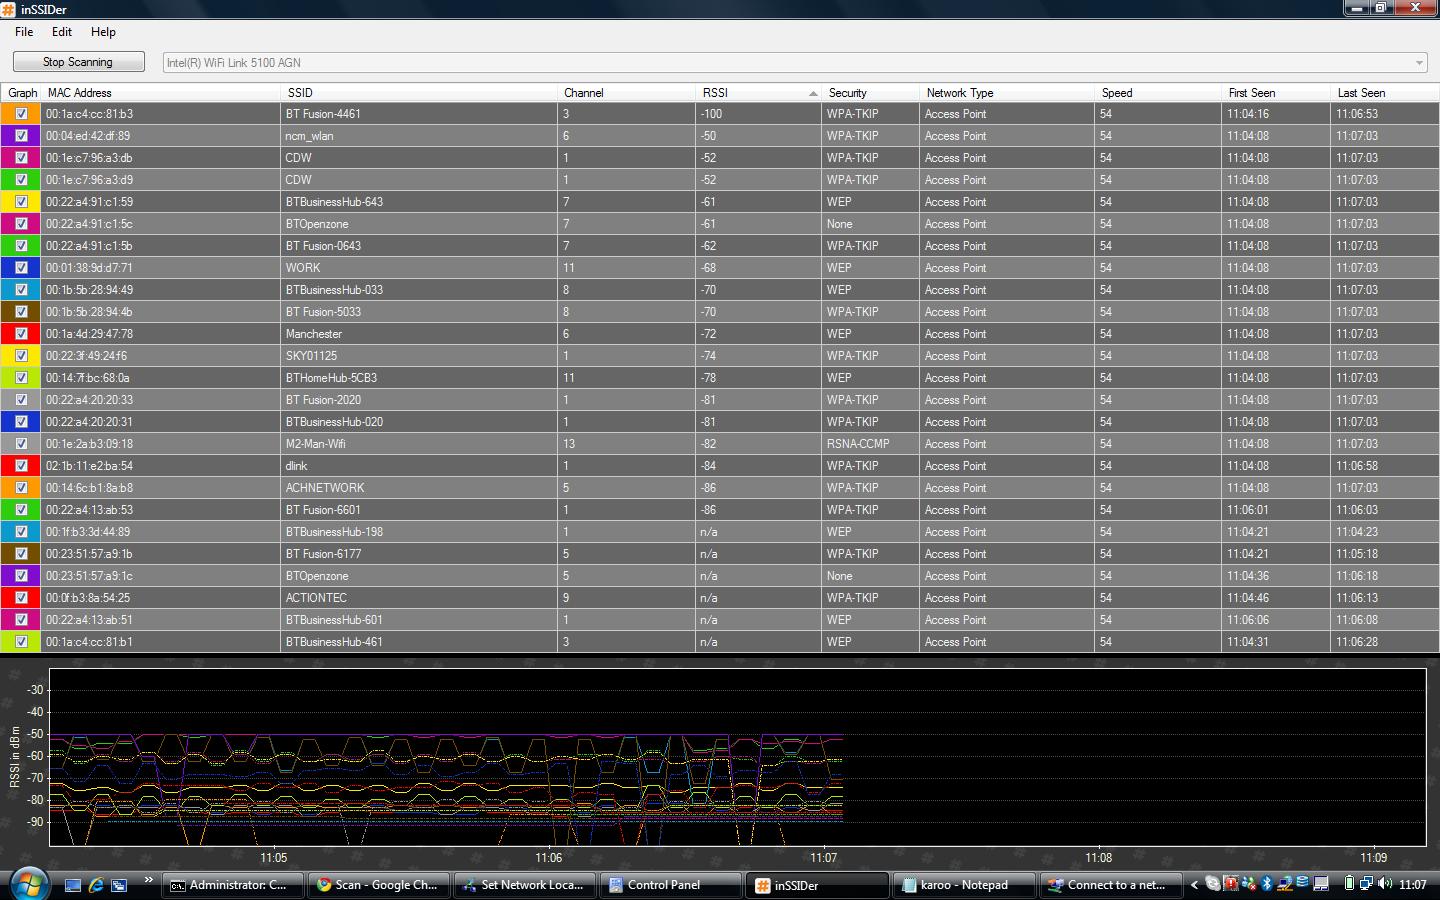
Task: Toggle graph checkbox for BTBusinessHub-643
Action: [x=21, y=202]
